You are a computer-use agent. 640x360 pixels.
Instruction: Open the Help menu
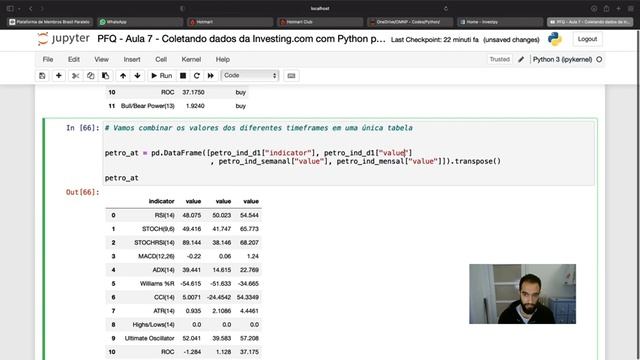click(x=223, y=59)
